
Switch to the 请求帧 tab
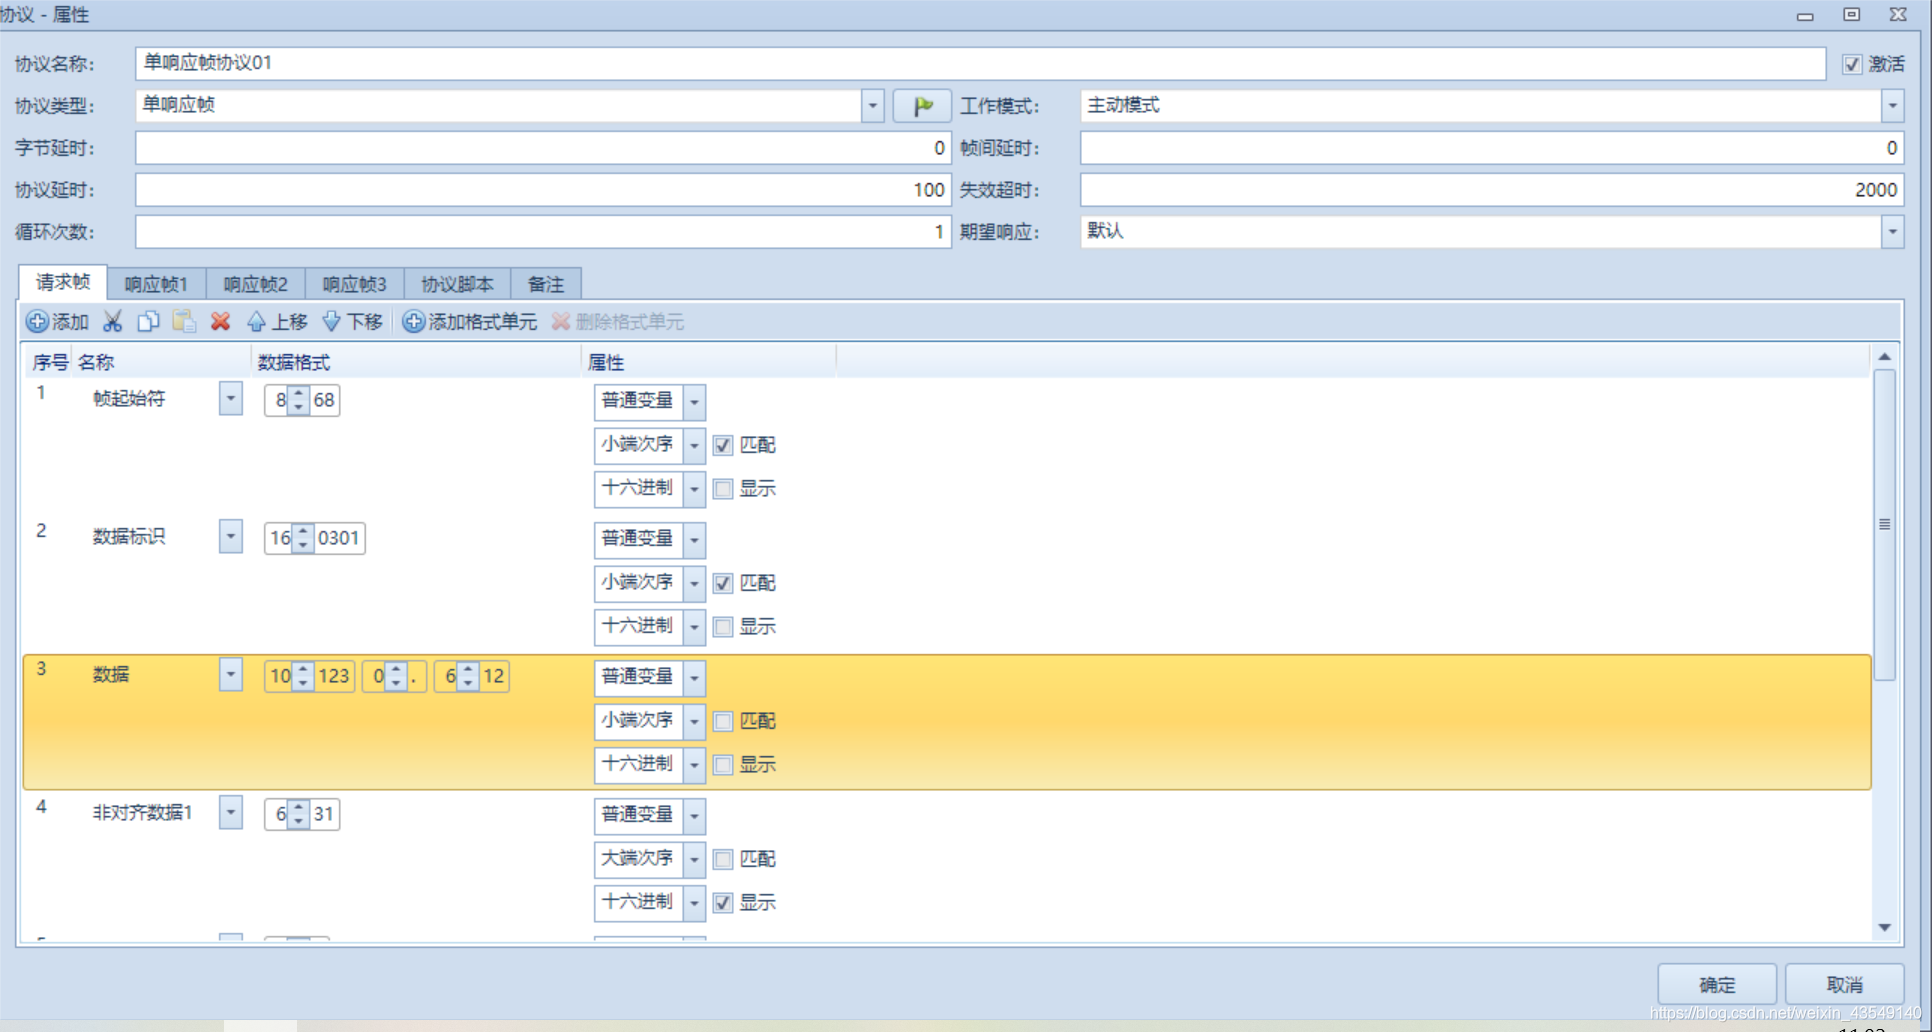pyautogui.click(x=63, y=283)
